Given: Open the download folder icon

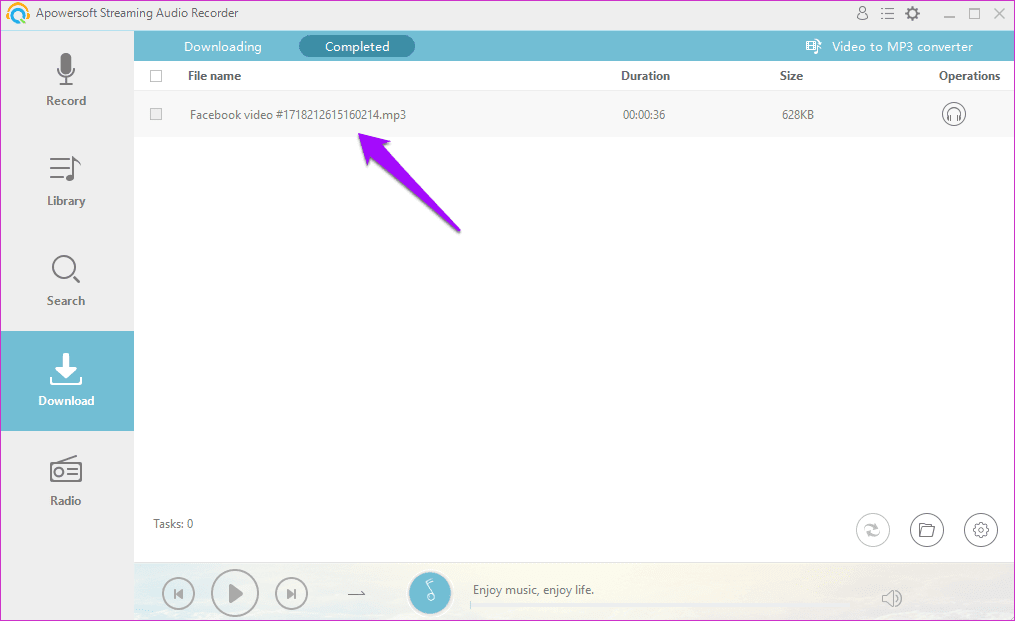Looking at the screenshot, I should pos(927,530).
